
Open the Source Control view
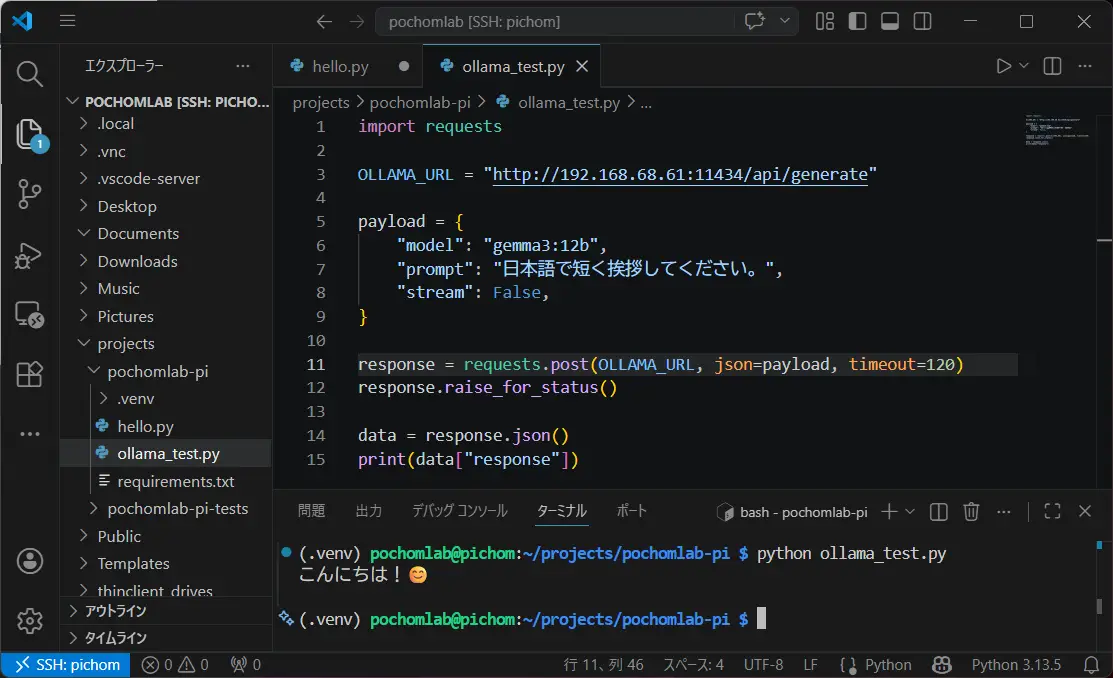(29, 194)
